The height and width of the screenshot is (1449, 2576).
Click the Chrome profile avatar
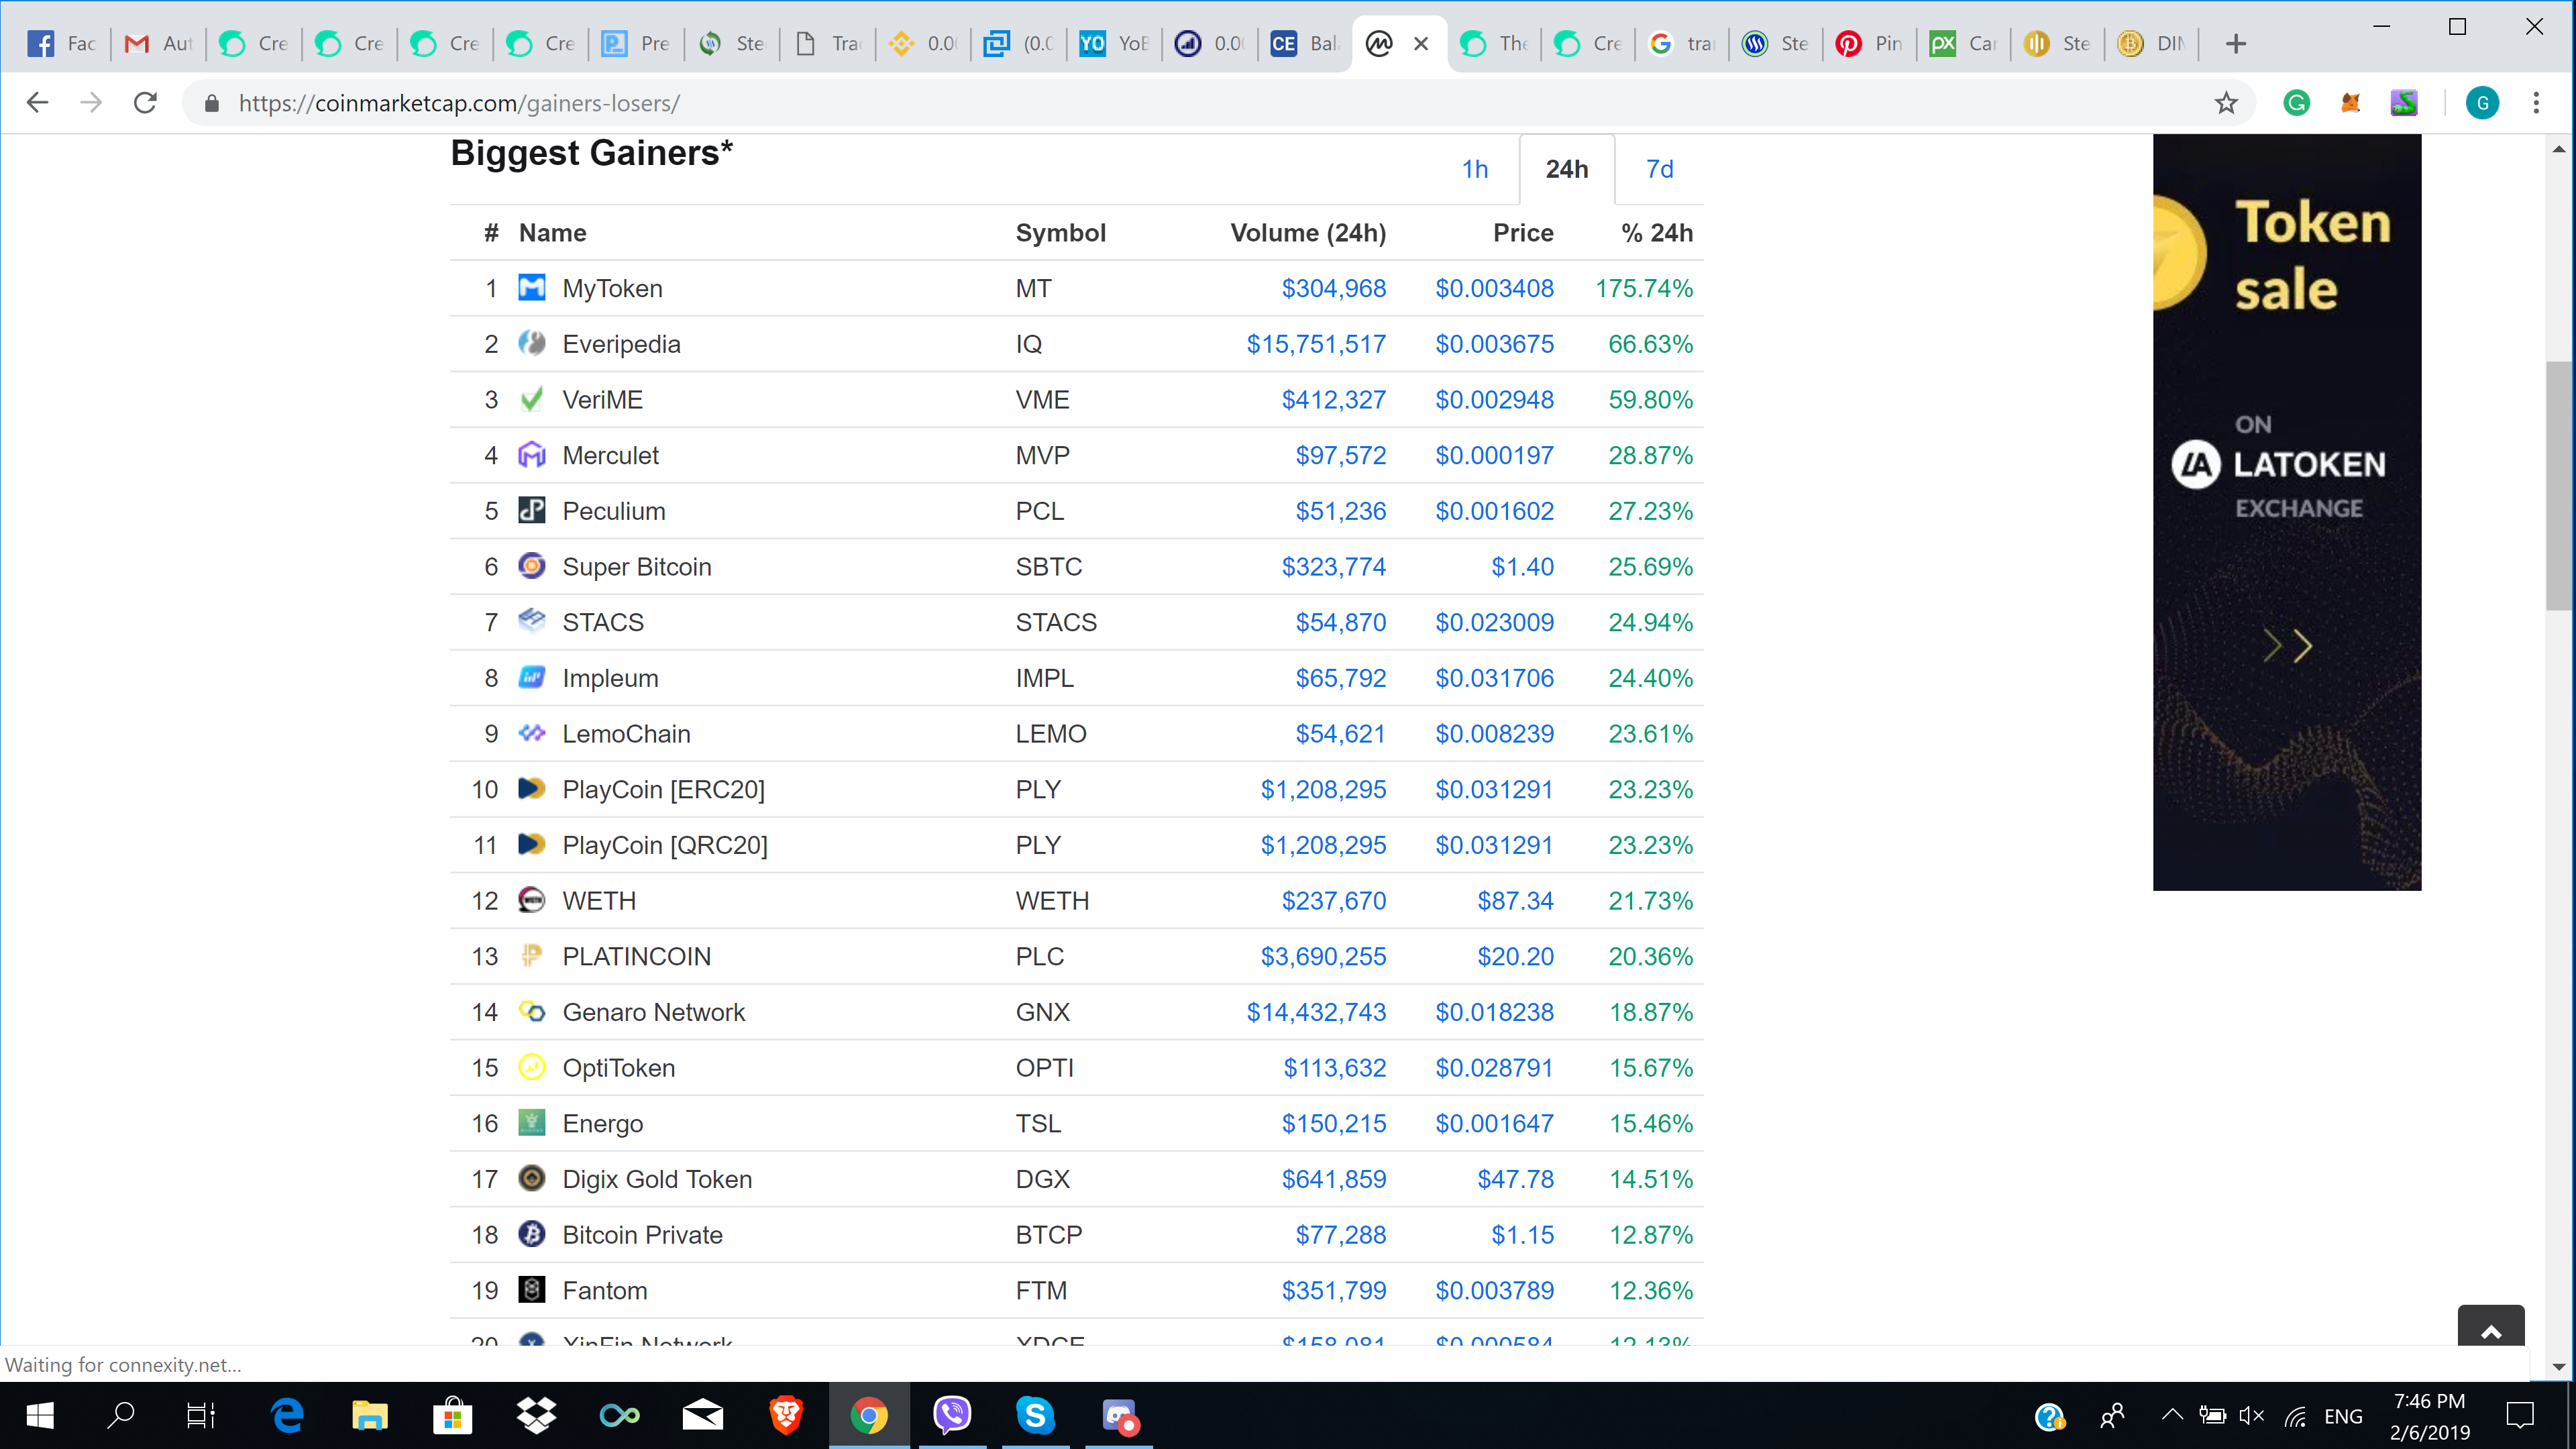[2482, 103]
